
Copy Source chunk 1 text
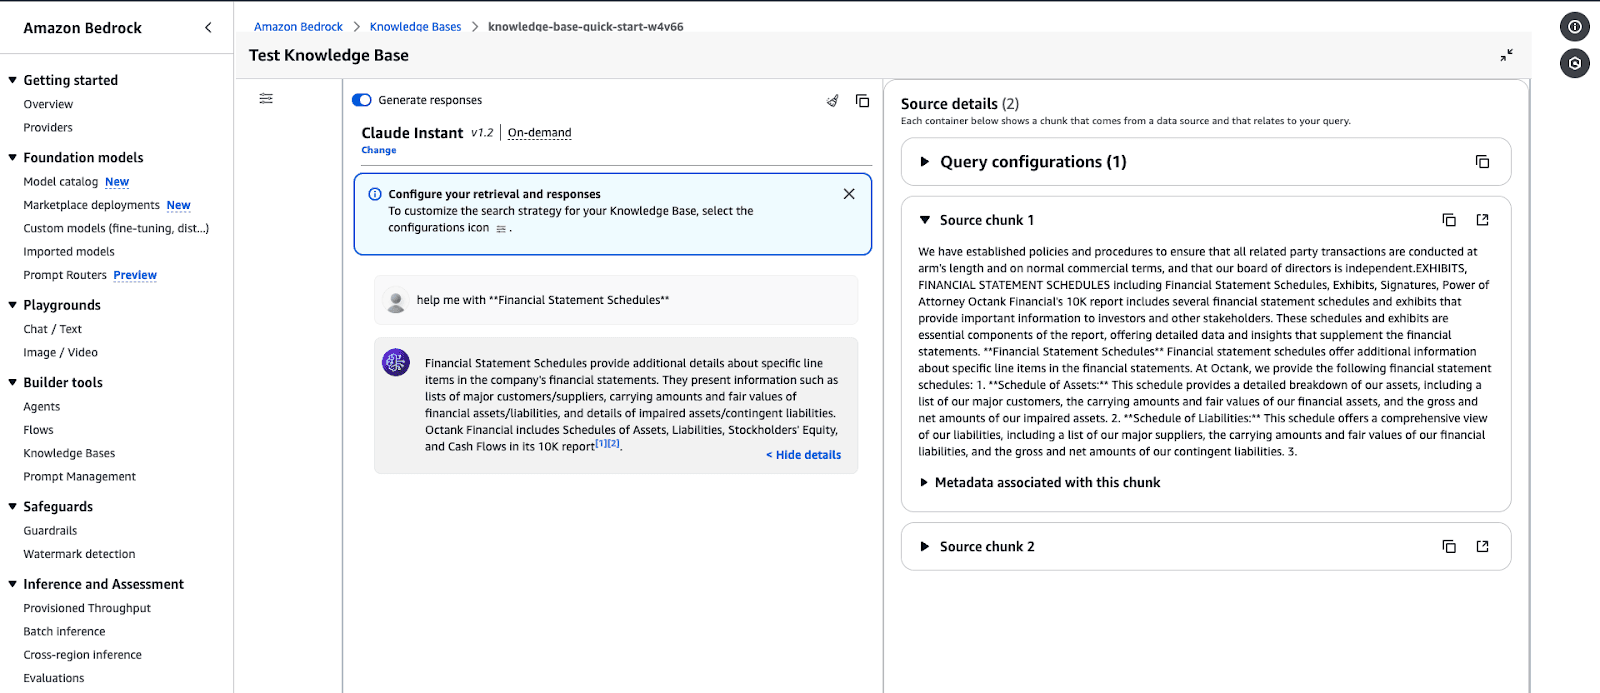click(x=1448, y=220)
